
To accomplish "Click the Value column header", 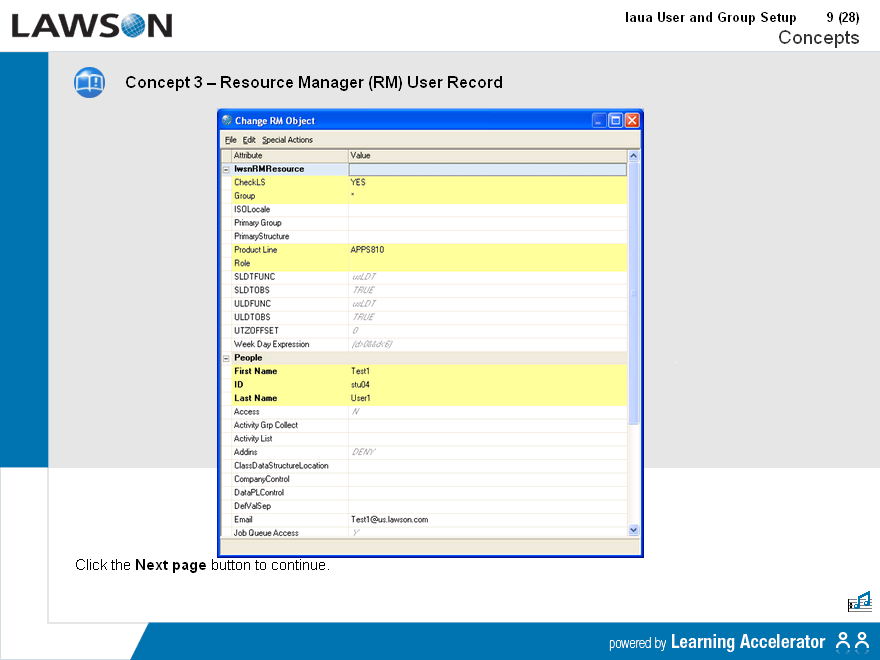I will 487,155.
